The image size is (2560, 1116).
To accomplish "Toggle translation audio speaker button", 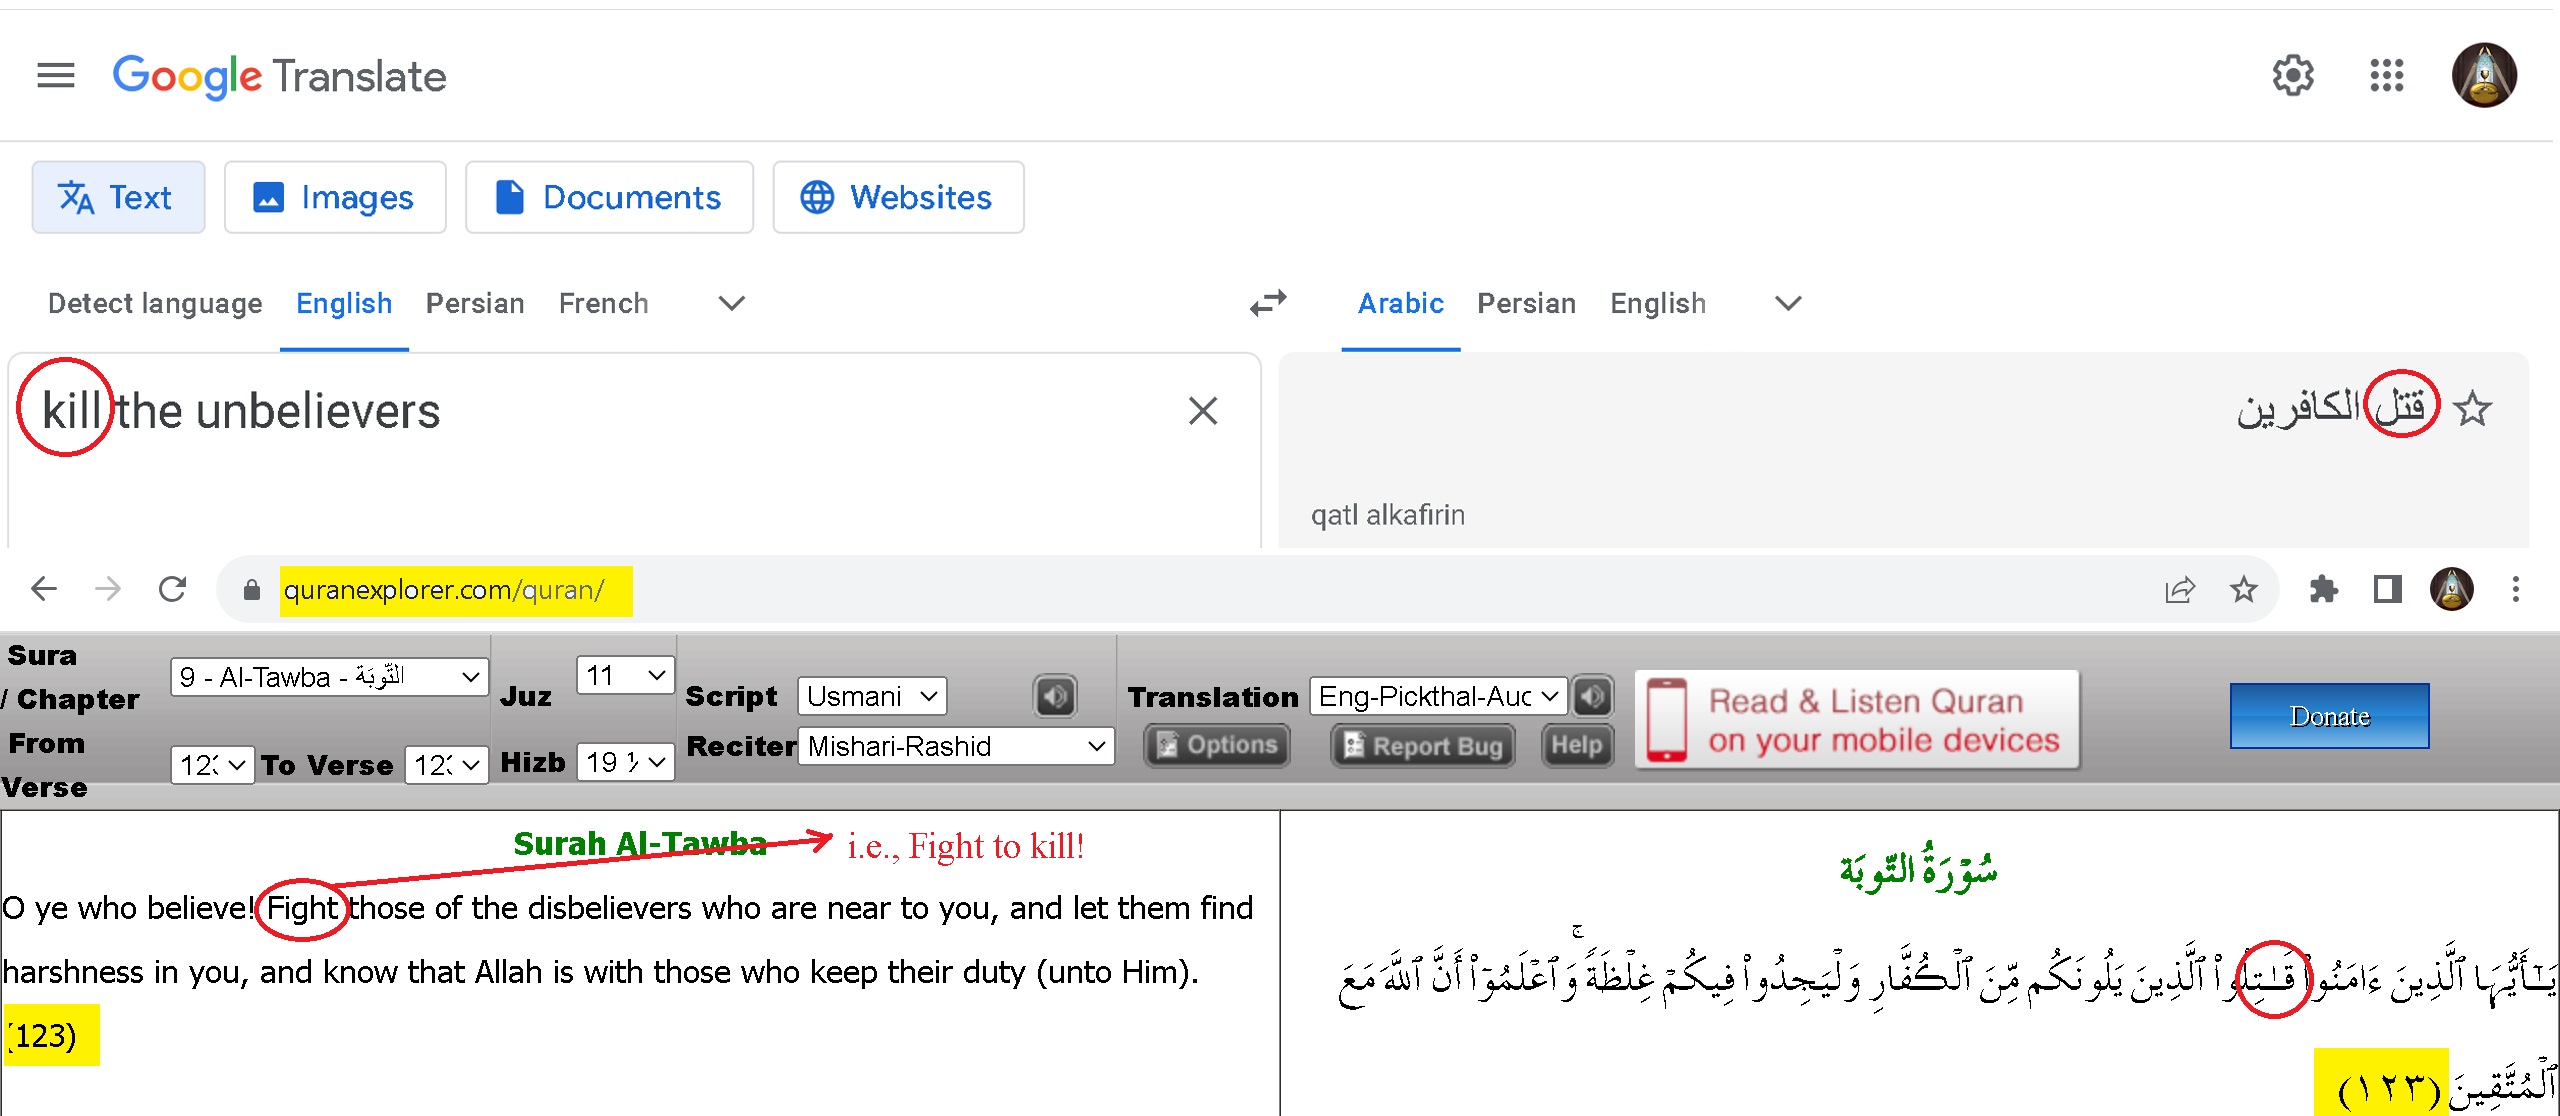I will [x=1592, y=696].
